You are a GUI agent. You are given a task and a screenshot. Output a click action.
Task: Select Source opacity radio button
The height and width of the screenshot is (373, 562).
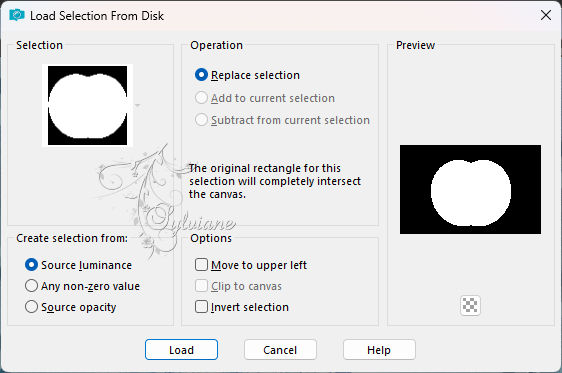point(71,307)
